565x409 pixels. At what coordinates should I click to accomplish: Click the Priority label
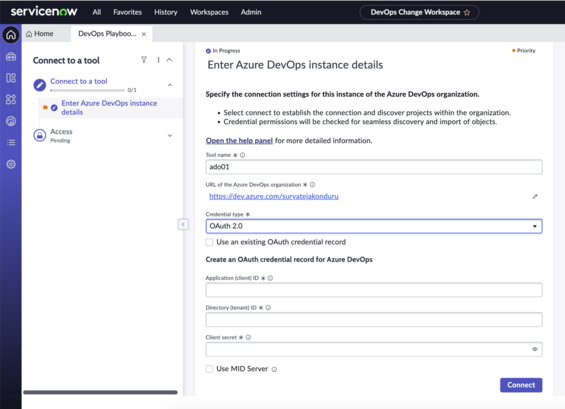526,51
